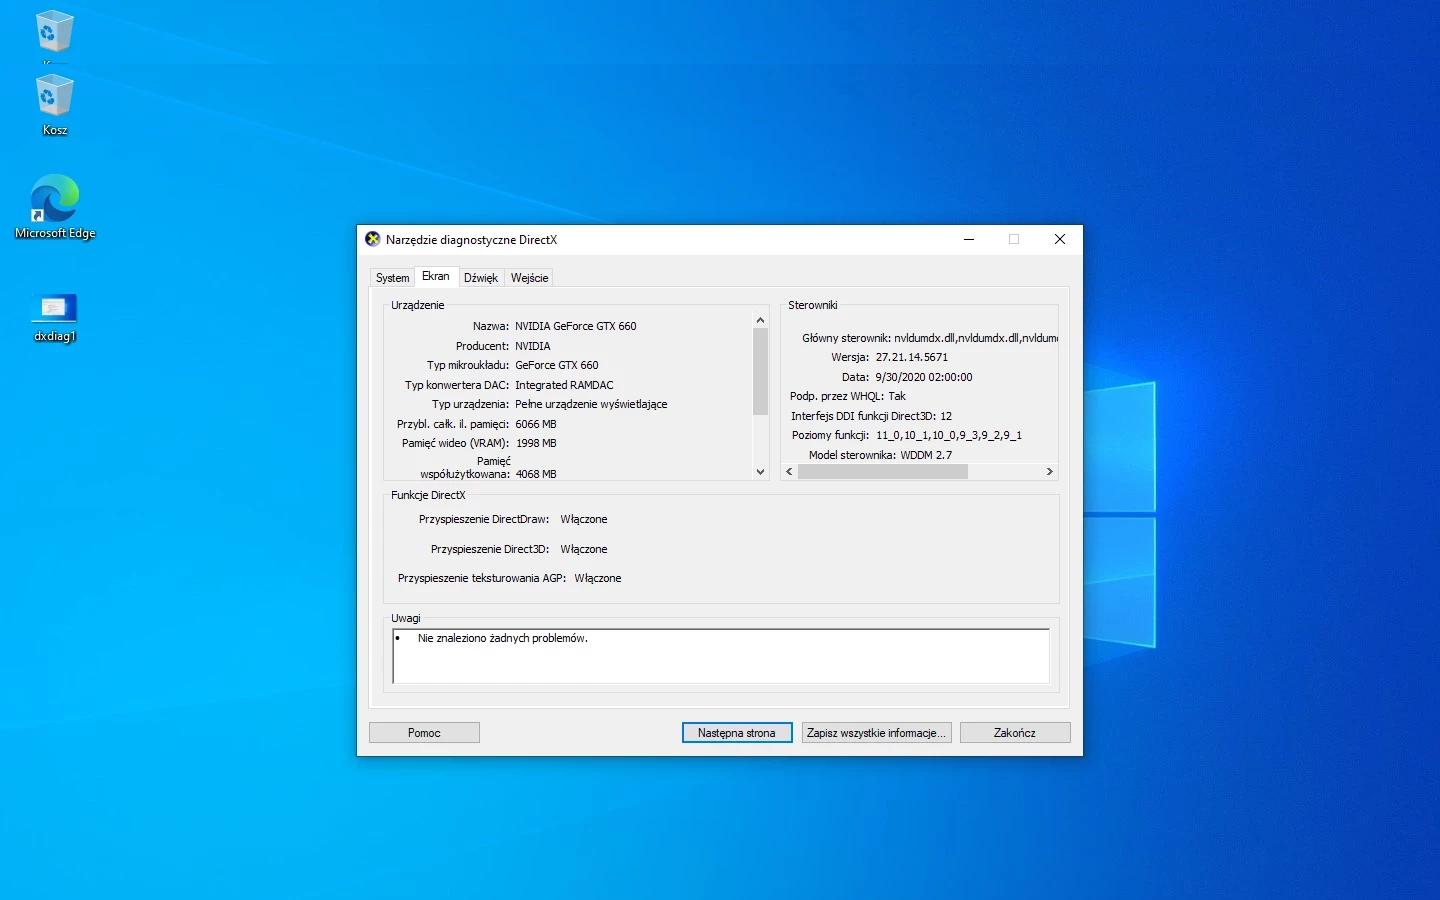1440x900 pixels.
Task: Click the Integrated RAMDAC value
Action: click(565, 385)
